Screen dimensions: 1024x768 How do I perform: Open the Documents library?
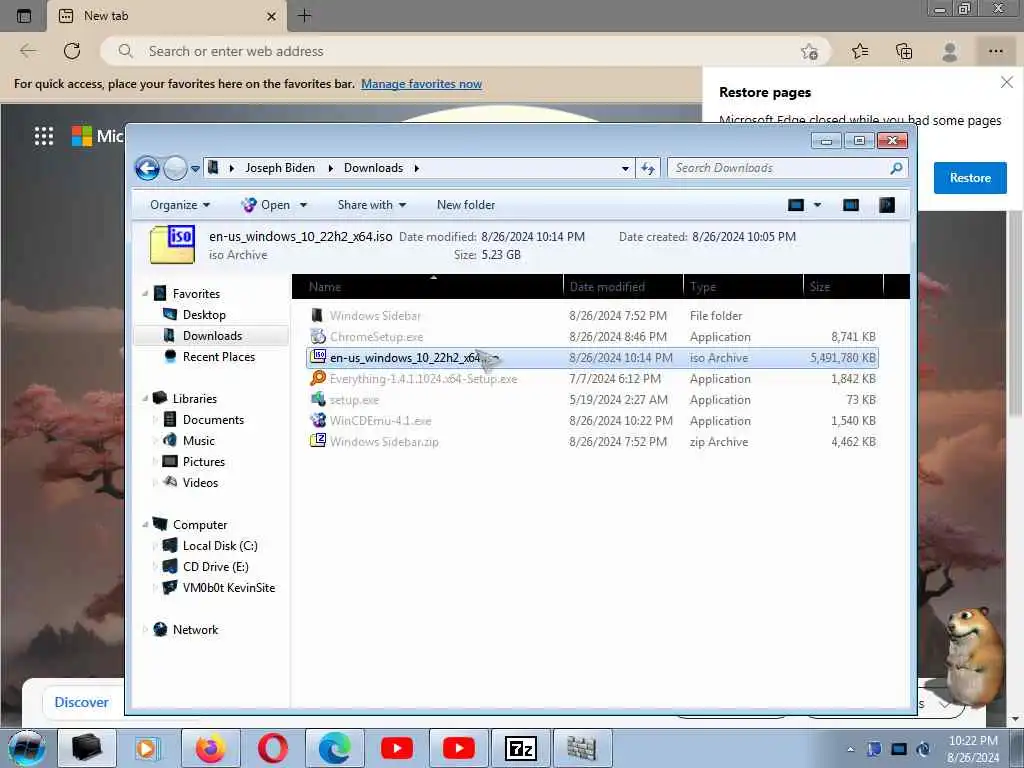click(x=213, y=419)
